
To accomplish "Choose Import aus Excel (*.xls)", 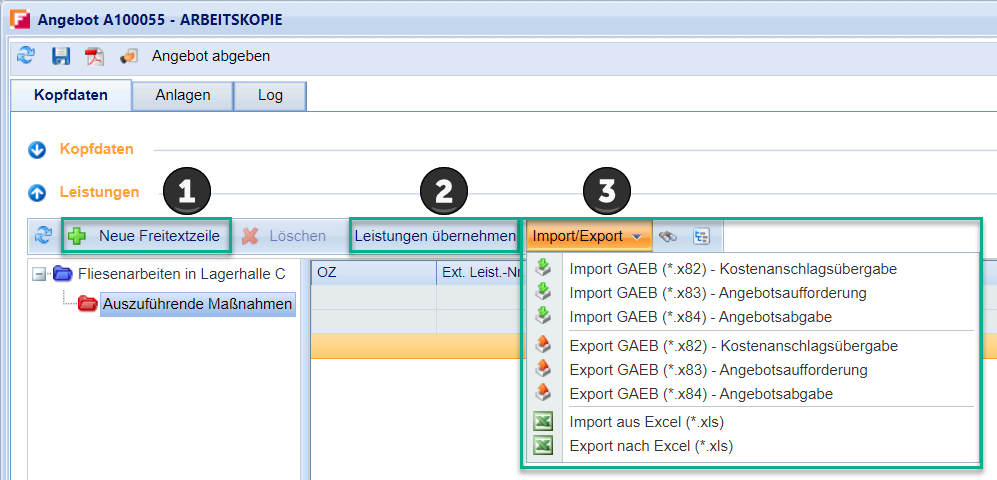I will pyautogui.click(x=646, y=422).
